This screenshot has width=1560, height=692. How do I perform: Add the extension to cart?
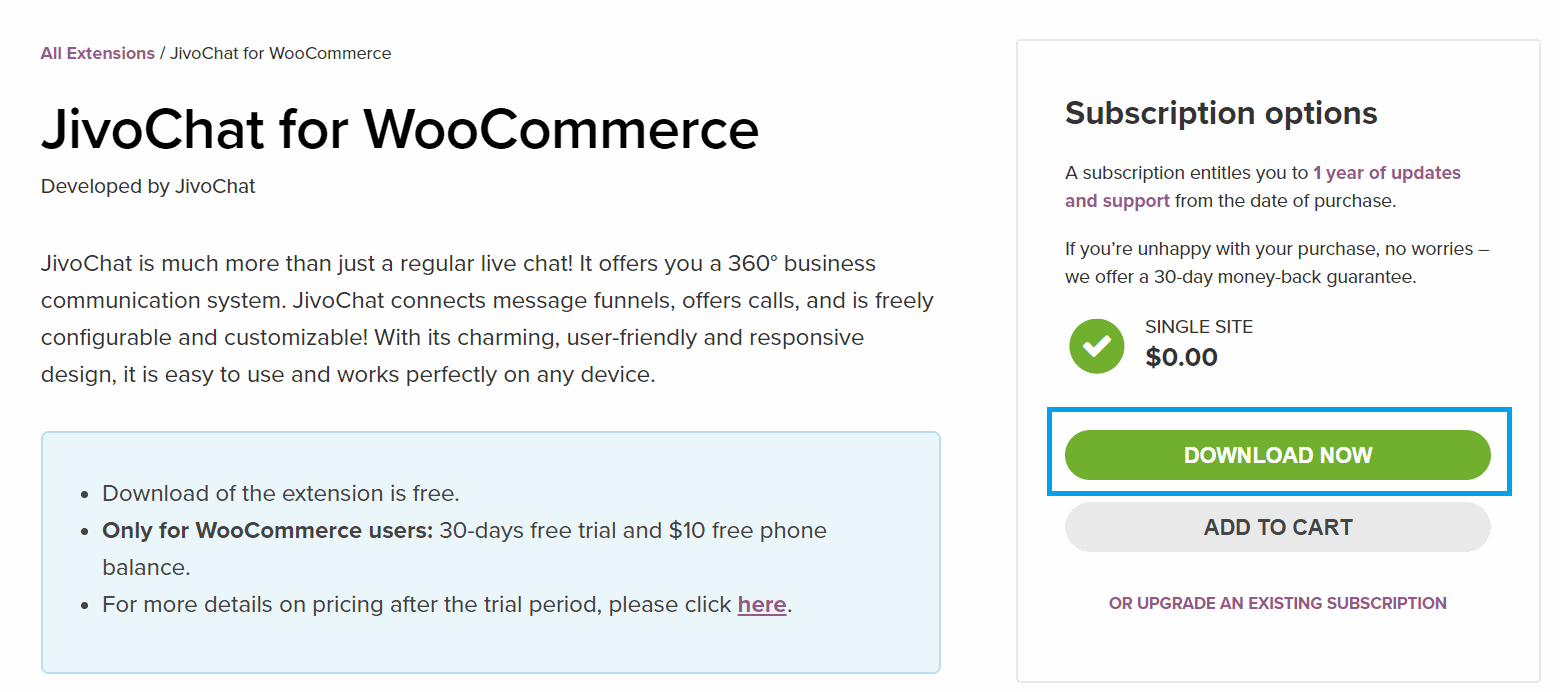[1278, 527]
